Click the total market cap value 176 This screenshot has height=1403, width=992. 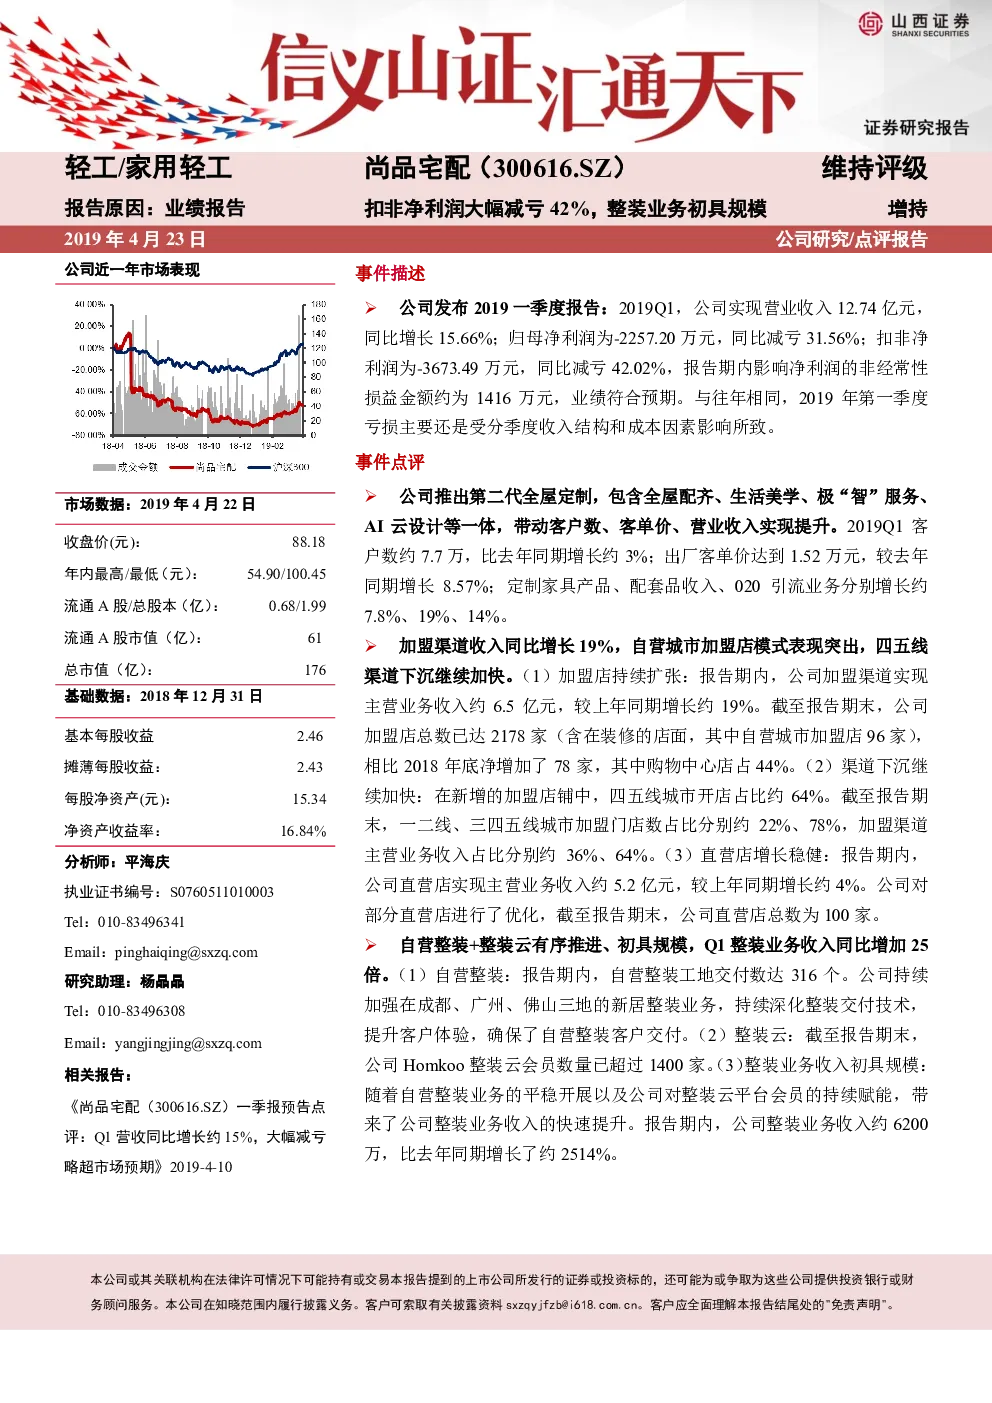315,670
